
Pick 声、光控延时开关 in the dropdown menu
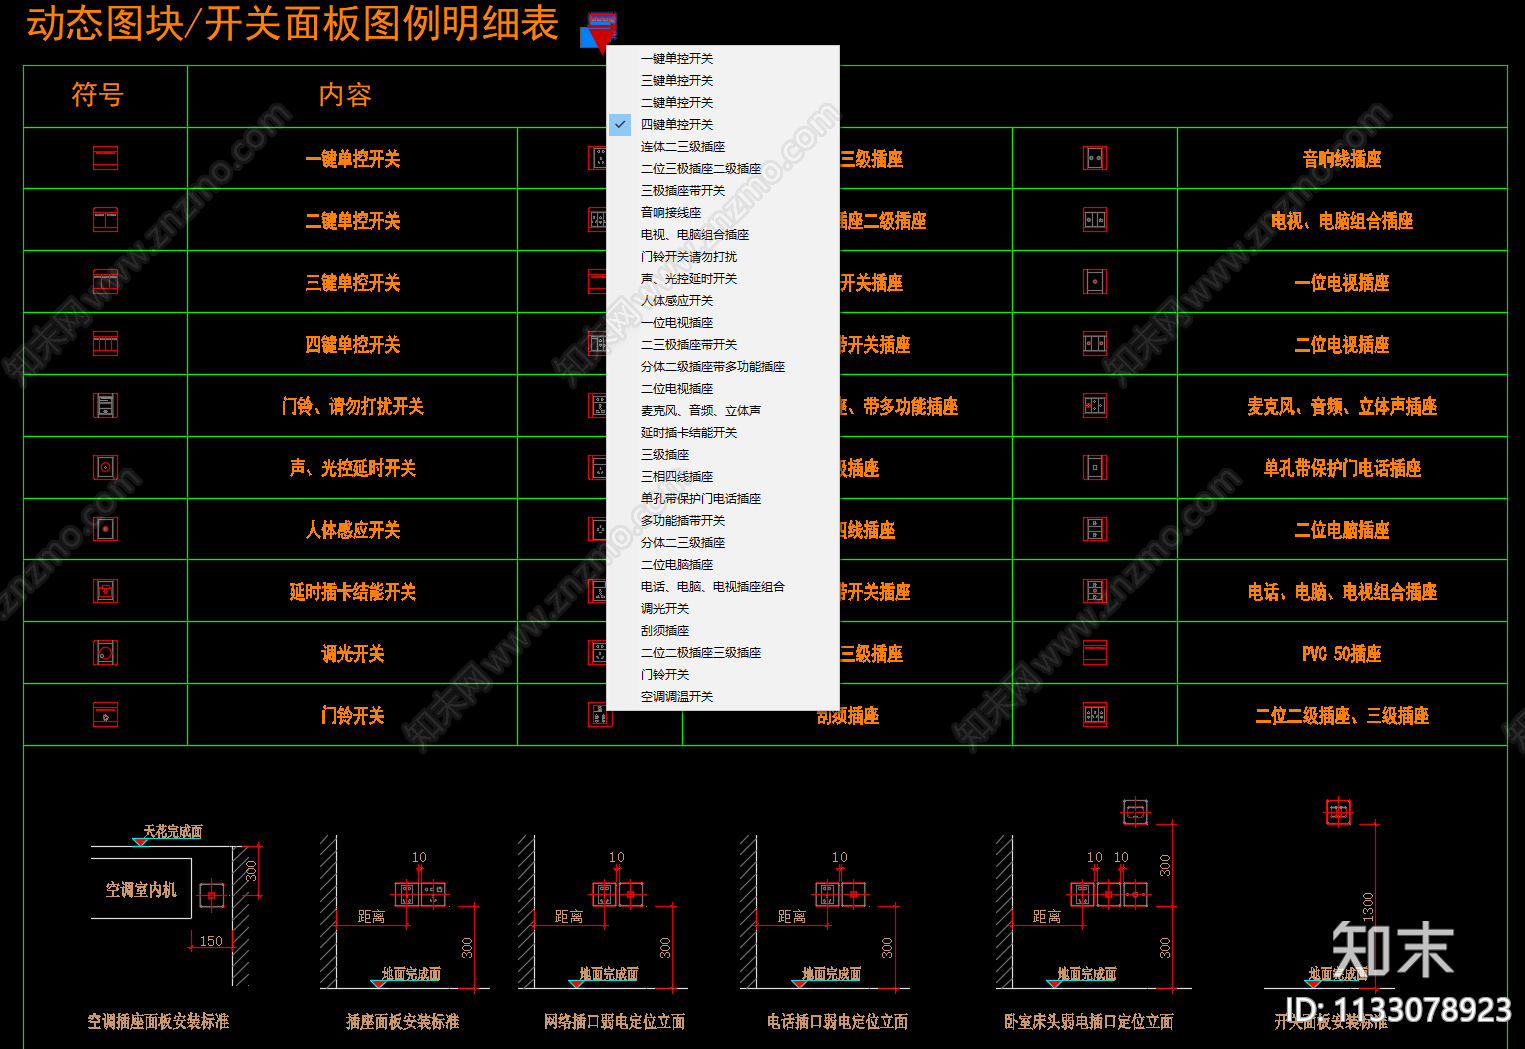point(689,279)
